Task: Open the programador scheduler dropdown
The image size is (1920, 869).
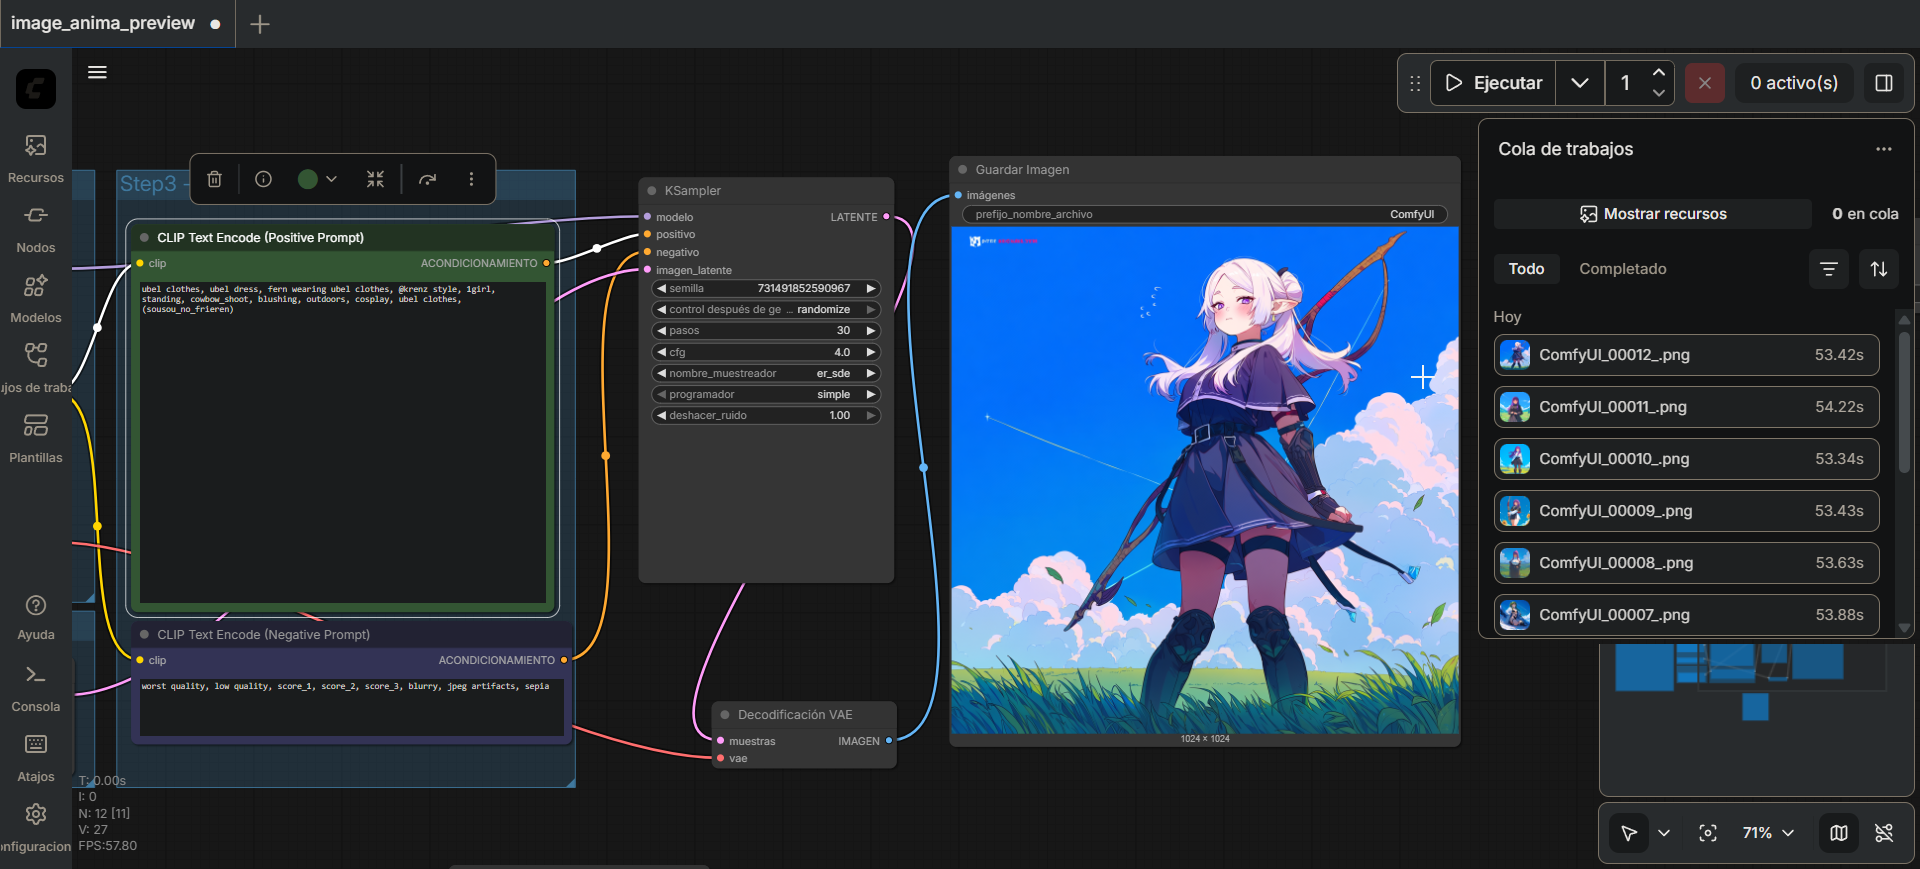Action: click(x=766, y=395)
